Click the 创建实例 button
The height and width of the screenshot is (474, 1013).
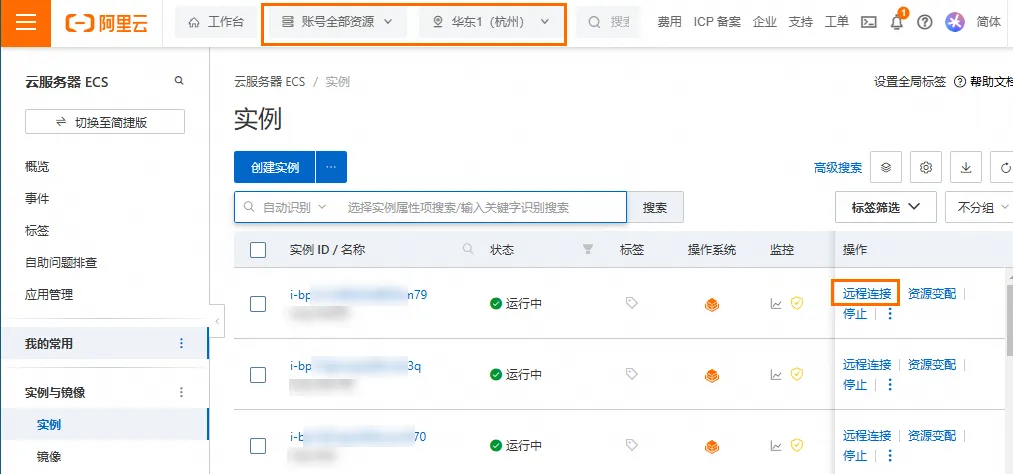tap(275, 167)
